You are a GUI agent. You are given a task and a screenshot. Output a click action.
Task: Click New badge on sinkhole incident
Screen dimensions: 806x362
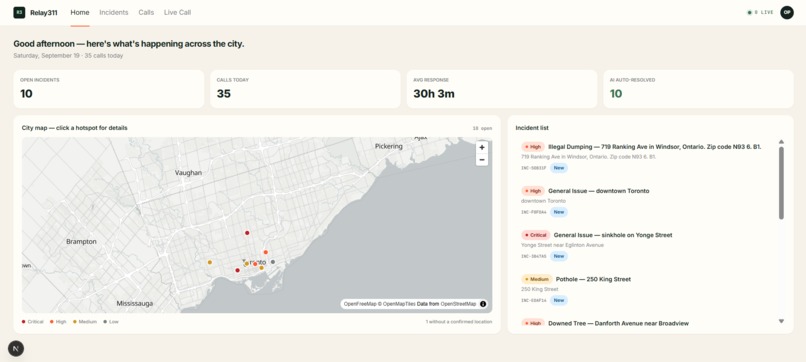pyautogui.click(x=559, y=256)
